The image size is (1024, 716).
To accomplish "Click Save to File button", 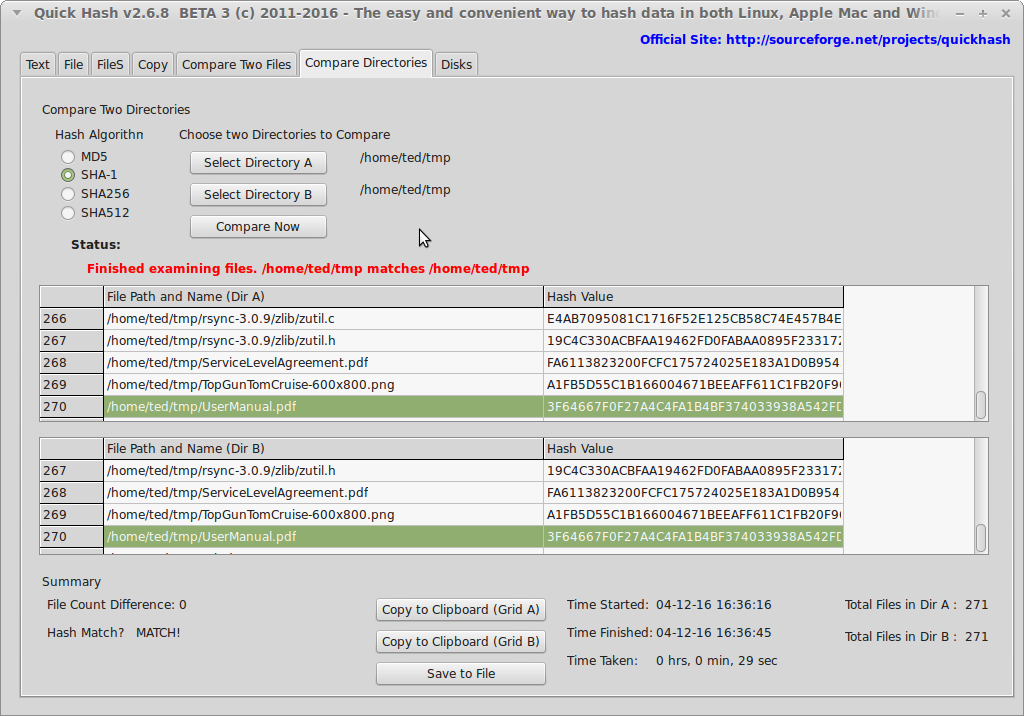I will tap(461, 674).
